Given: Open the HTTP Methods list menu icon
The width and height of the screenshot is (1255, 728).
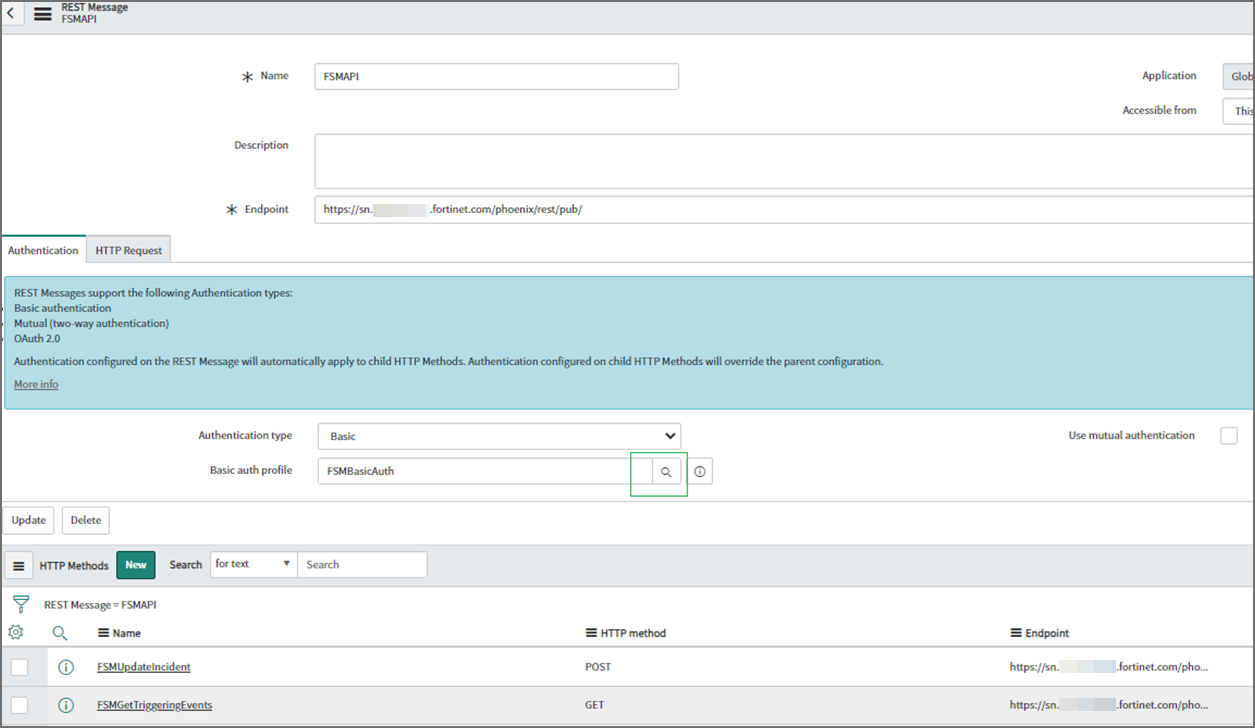Looking at the screenshot, I should 18,566.
